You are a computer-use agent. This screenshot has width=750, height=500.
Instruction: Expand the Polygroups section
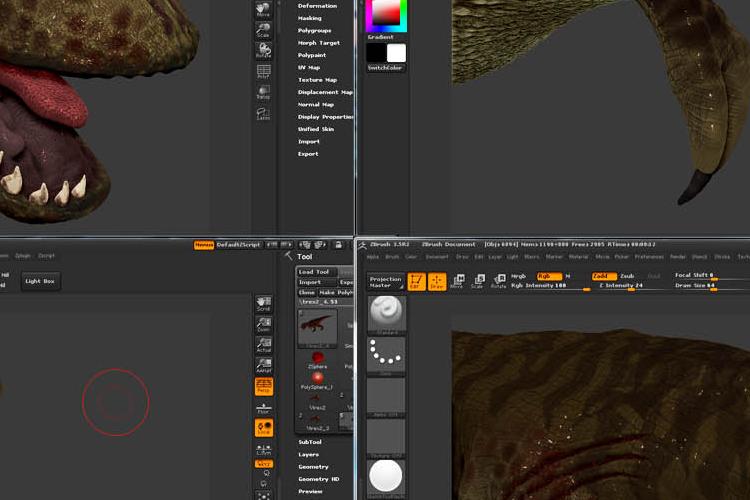pos(314,31)
